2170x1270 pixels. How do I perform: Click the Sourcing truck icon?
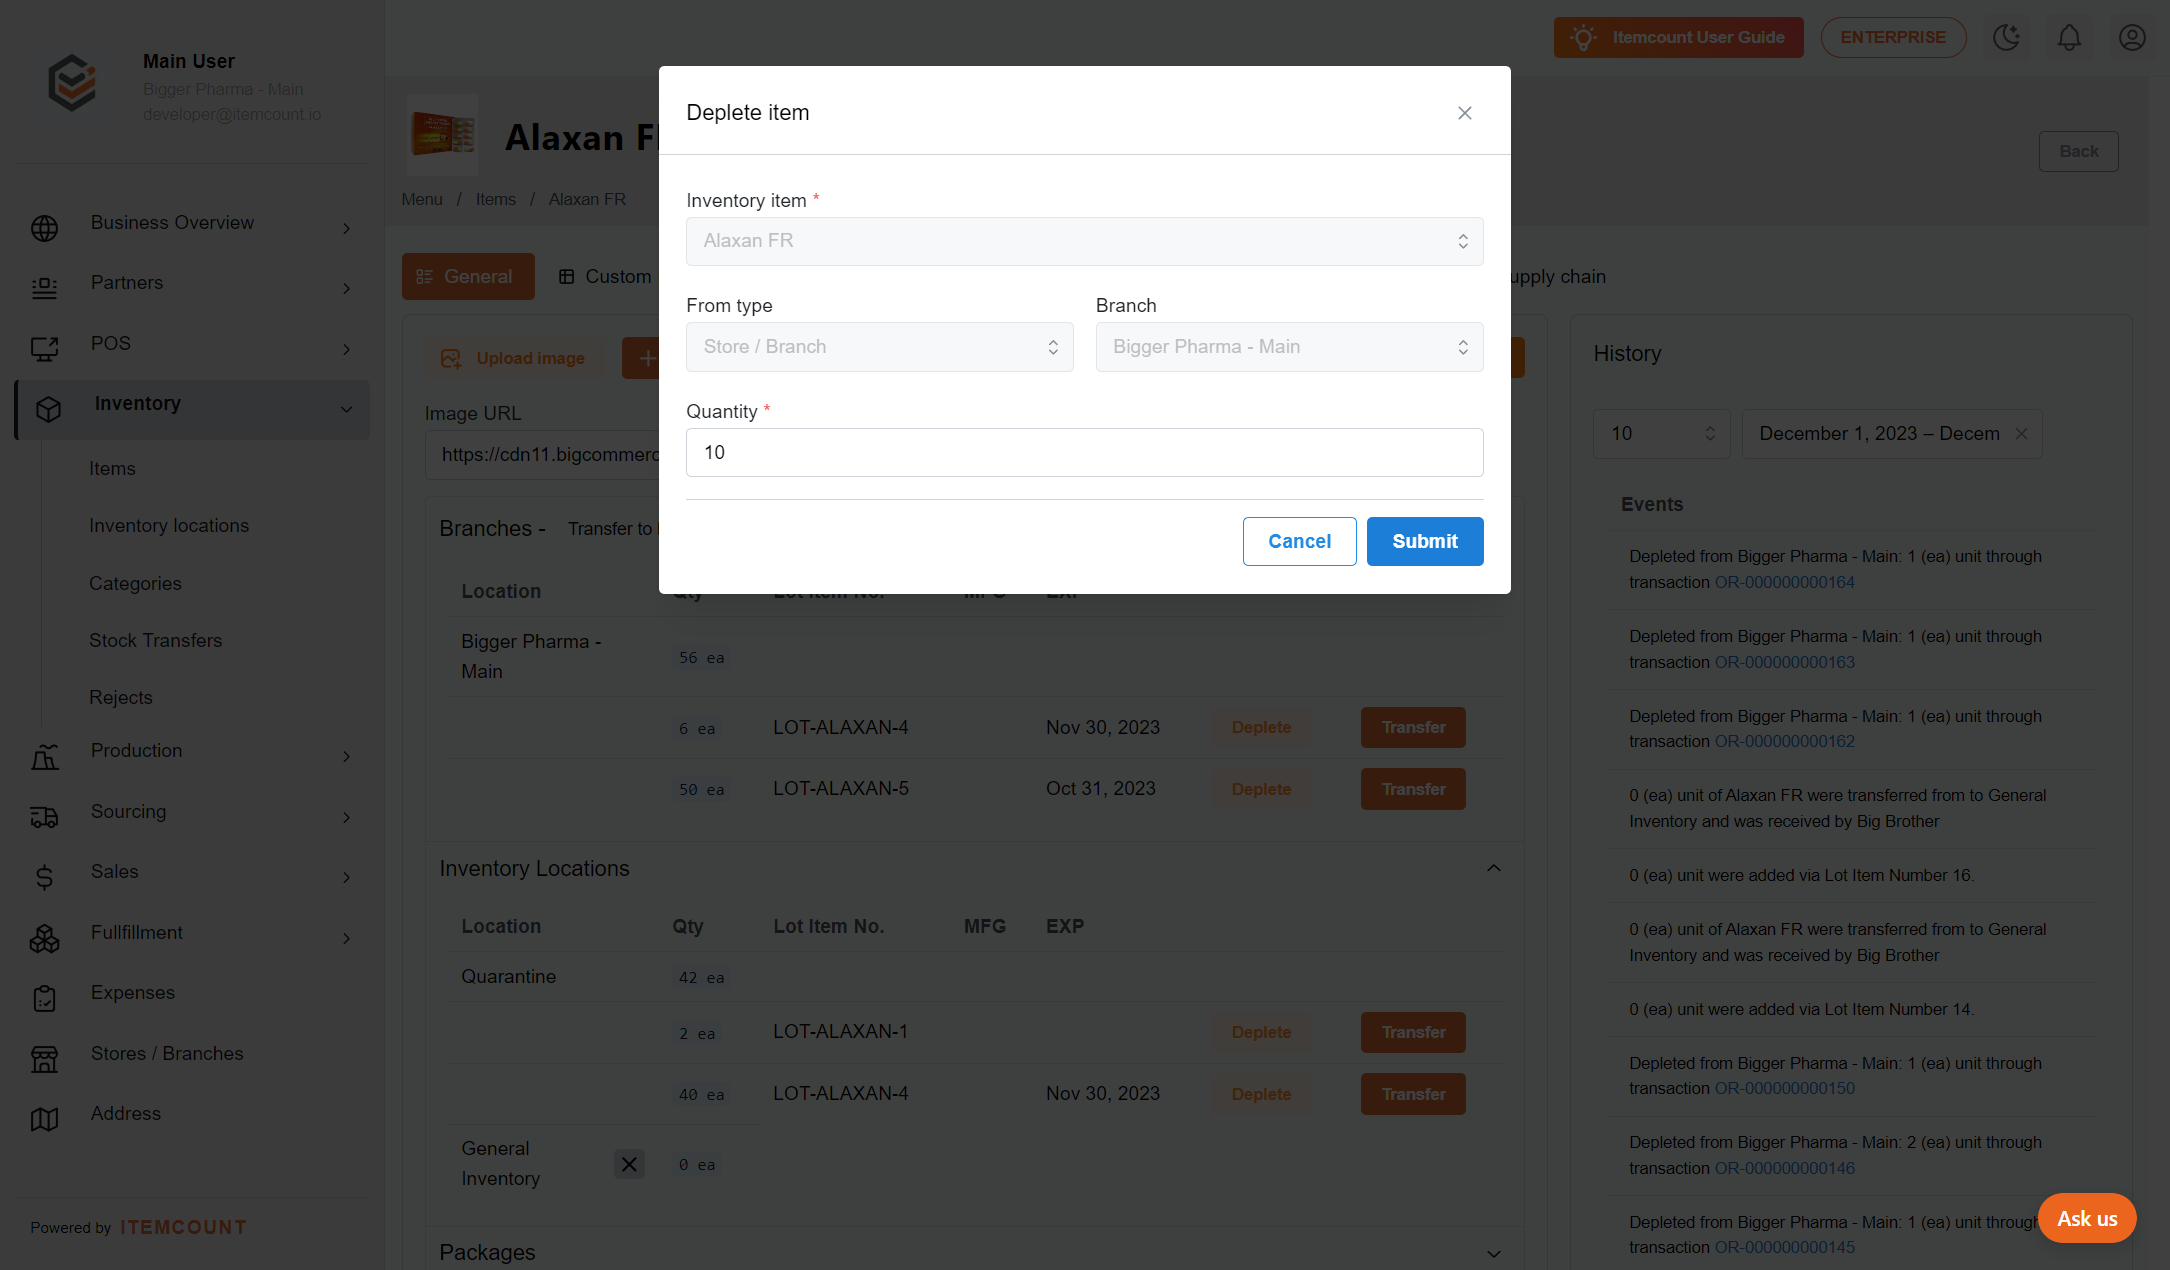pos(44,817)
